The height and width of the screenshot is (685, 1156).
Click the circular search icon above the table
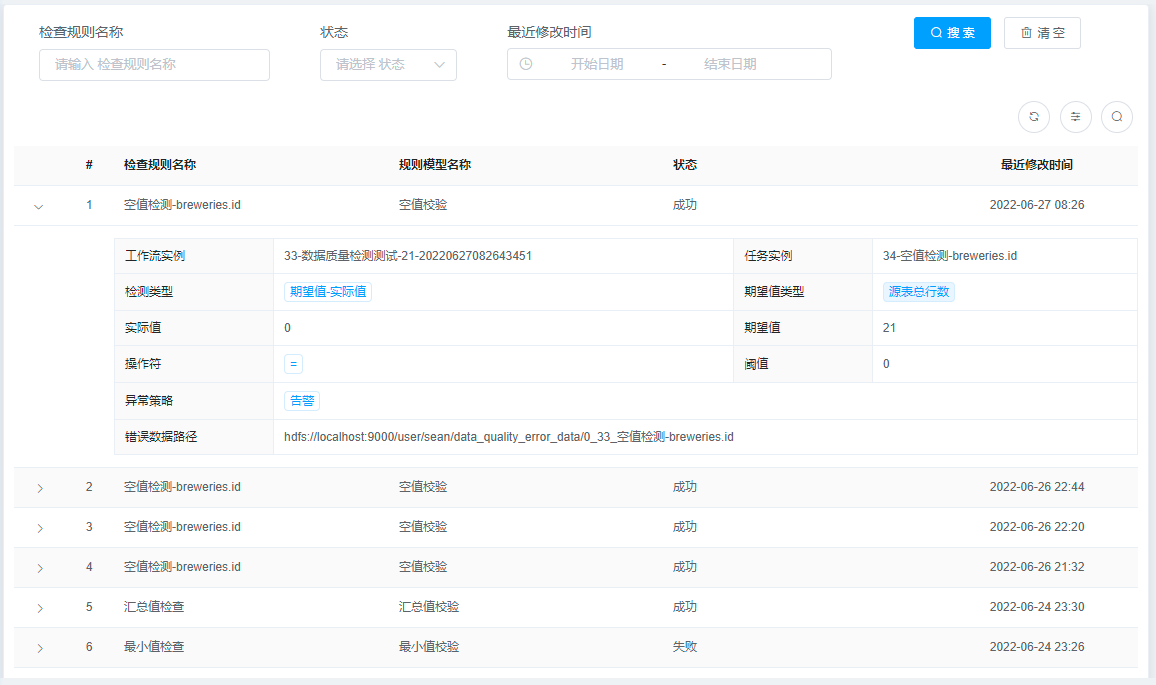pyautogui.click(x=1117, y=117)
